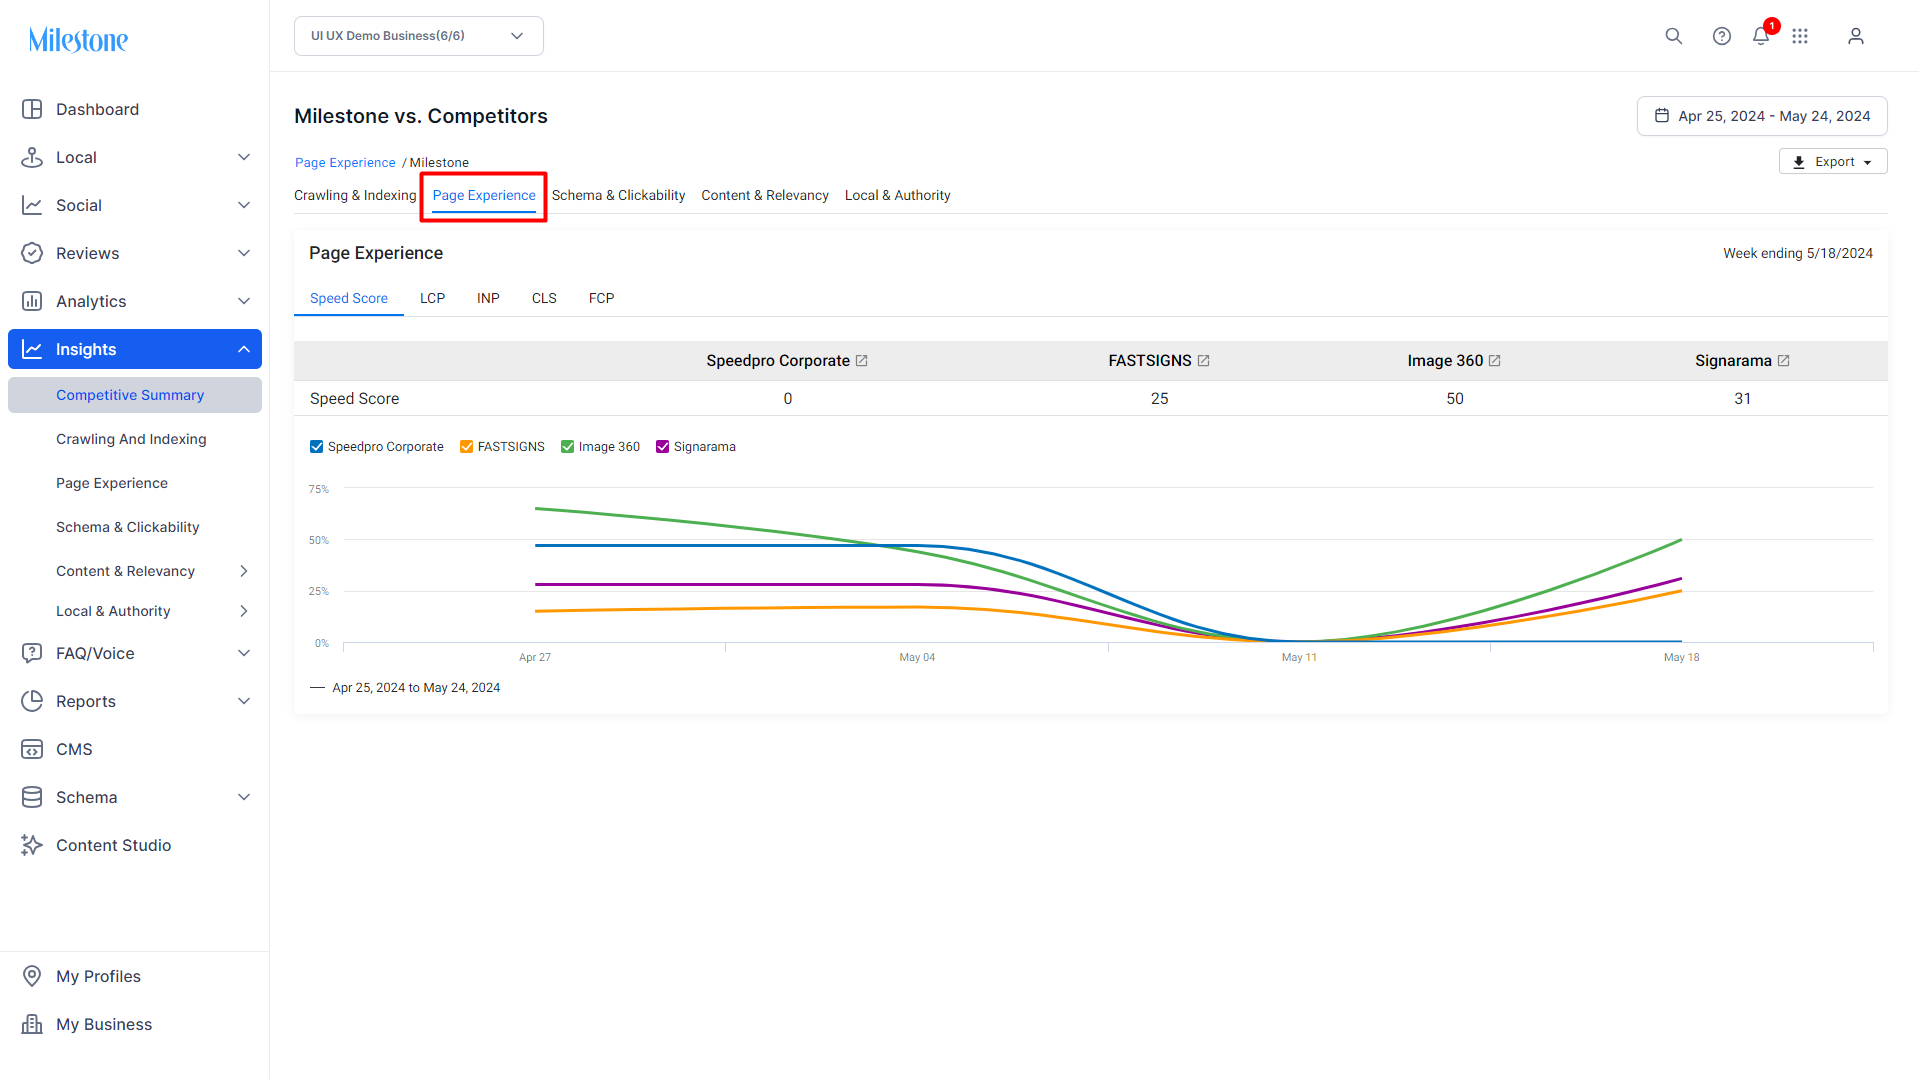Click the Social sidebar icon
Image resolution: width=1919 pixels, height=1079 pixels.
[x=32, y=205]
